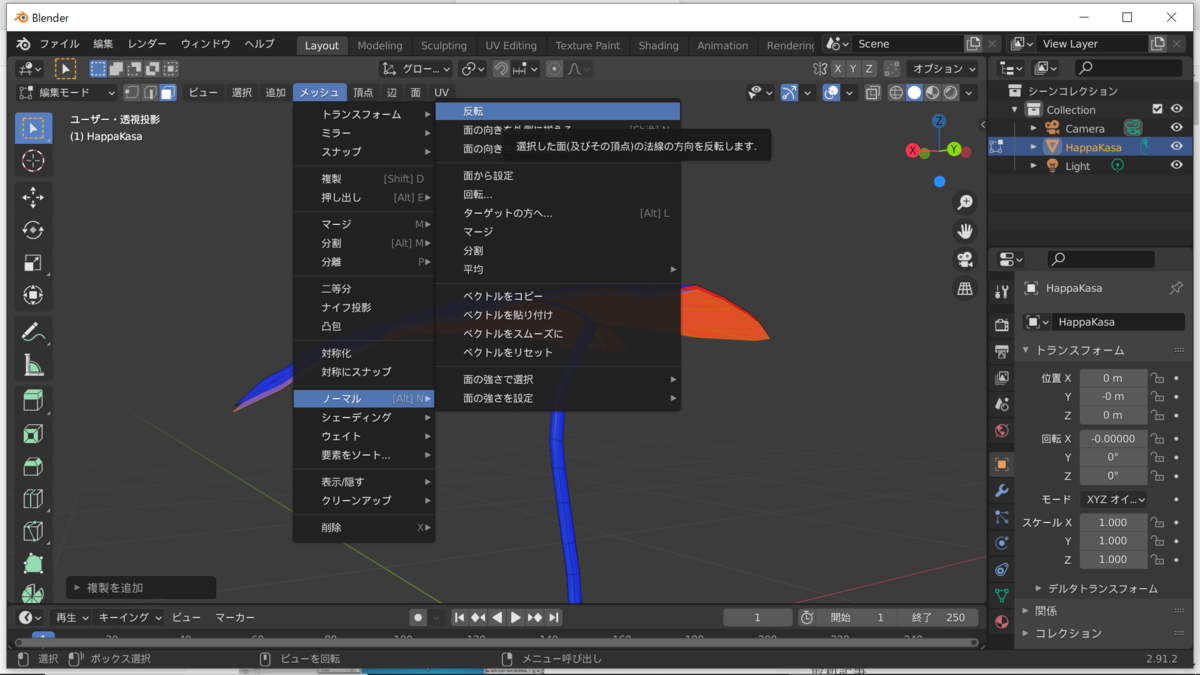Viewport: 1200px width, 675px height.
Task: Select the Knife tool
Action: point(33,531)
